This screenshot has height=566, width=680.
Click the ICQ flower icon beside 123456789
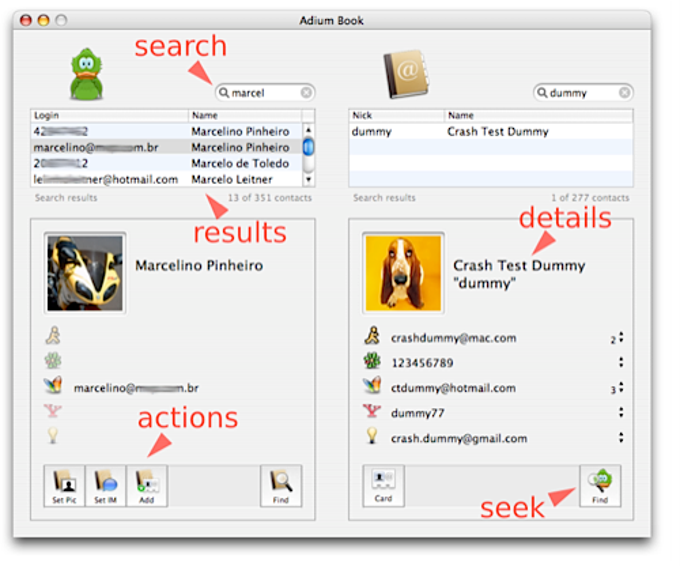[x=372, y=361]
